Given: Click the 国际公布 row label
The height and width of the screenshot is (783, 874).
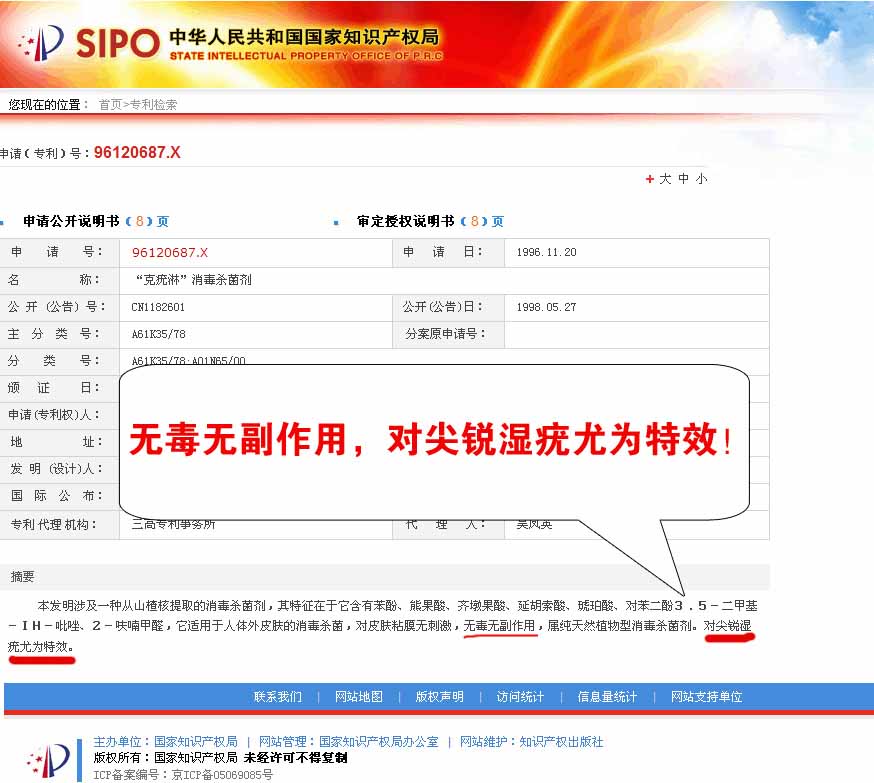Looking at the screenshot, I should pyautogui.click(x=56, y=495).
